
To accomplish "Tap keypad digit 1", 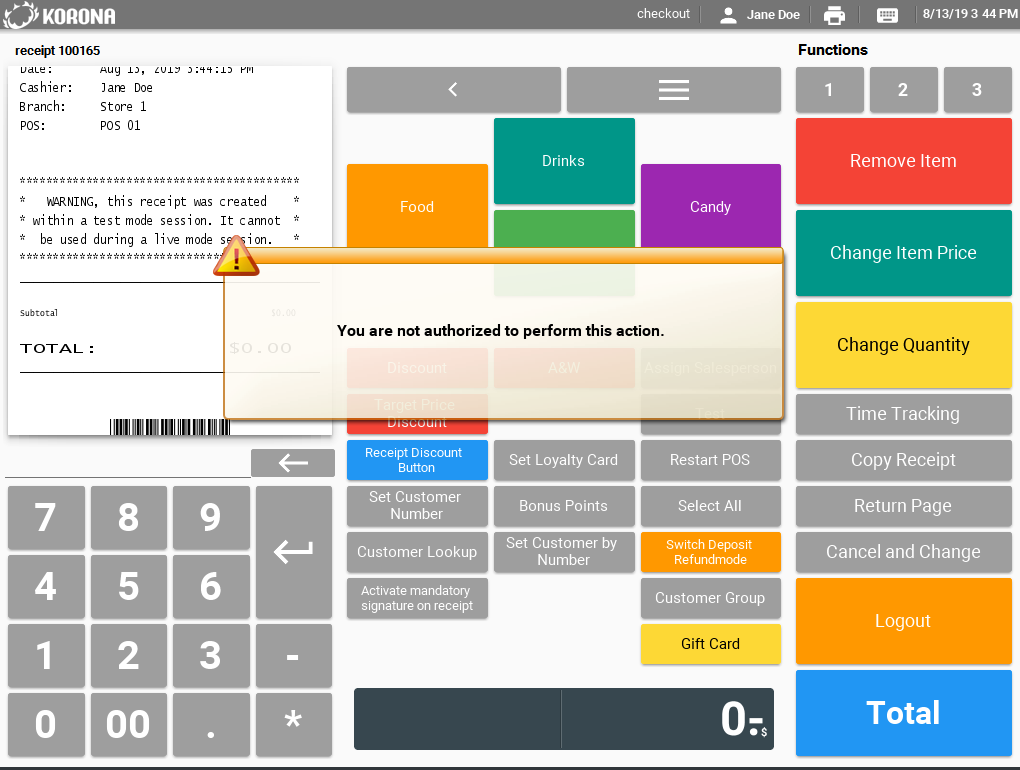I will (46, 656).
